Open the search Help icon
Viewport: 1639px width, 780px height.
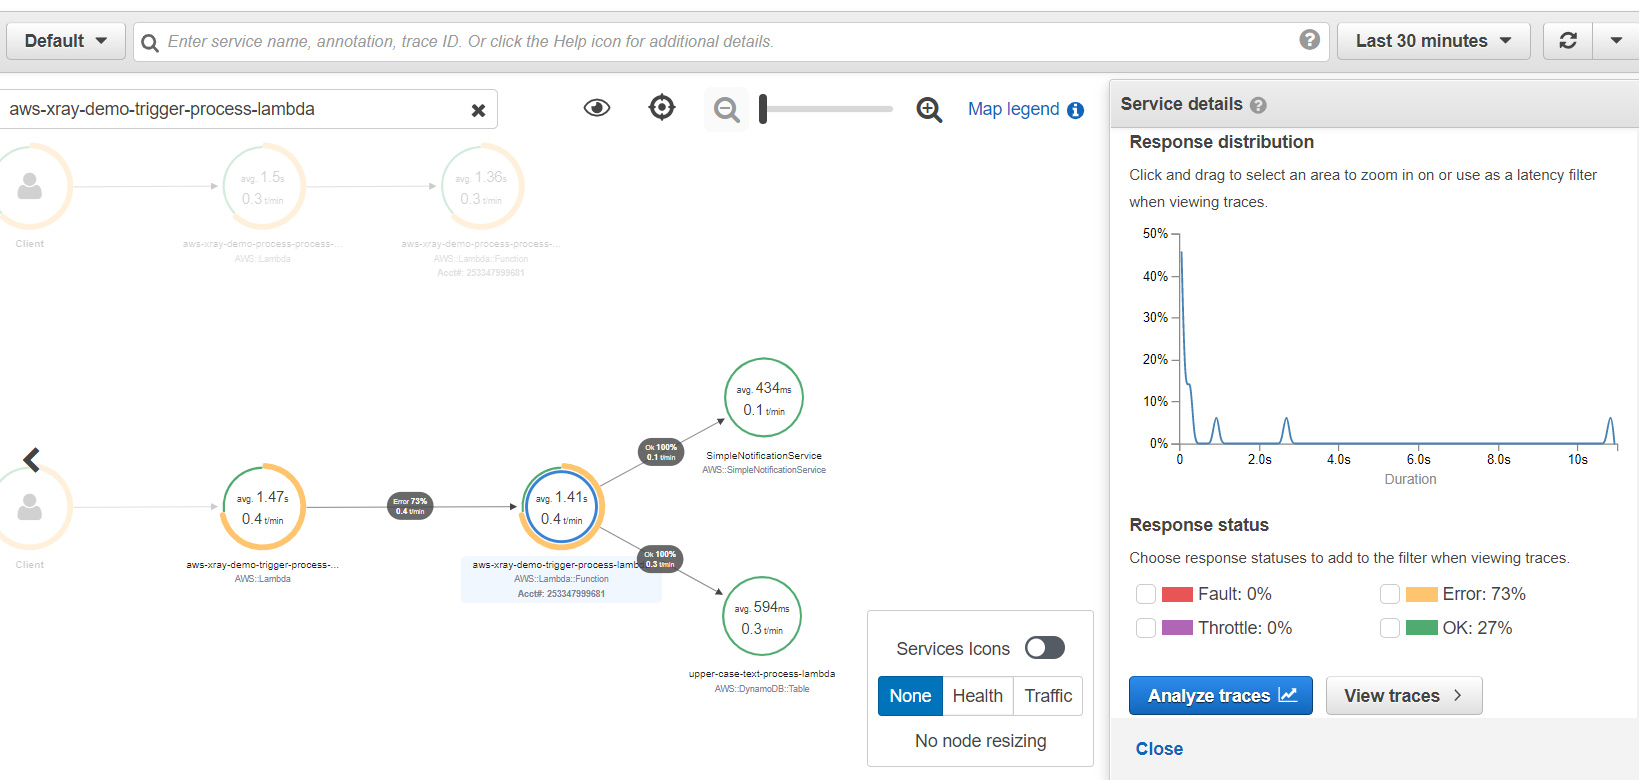click(1309, 40)
